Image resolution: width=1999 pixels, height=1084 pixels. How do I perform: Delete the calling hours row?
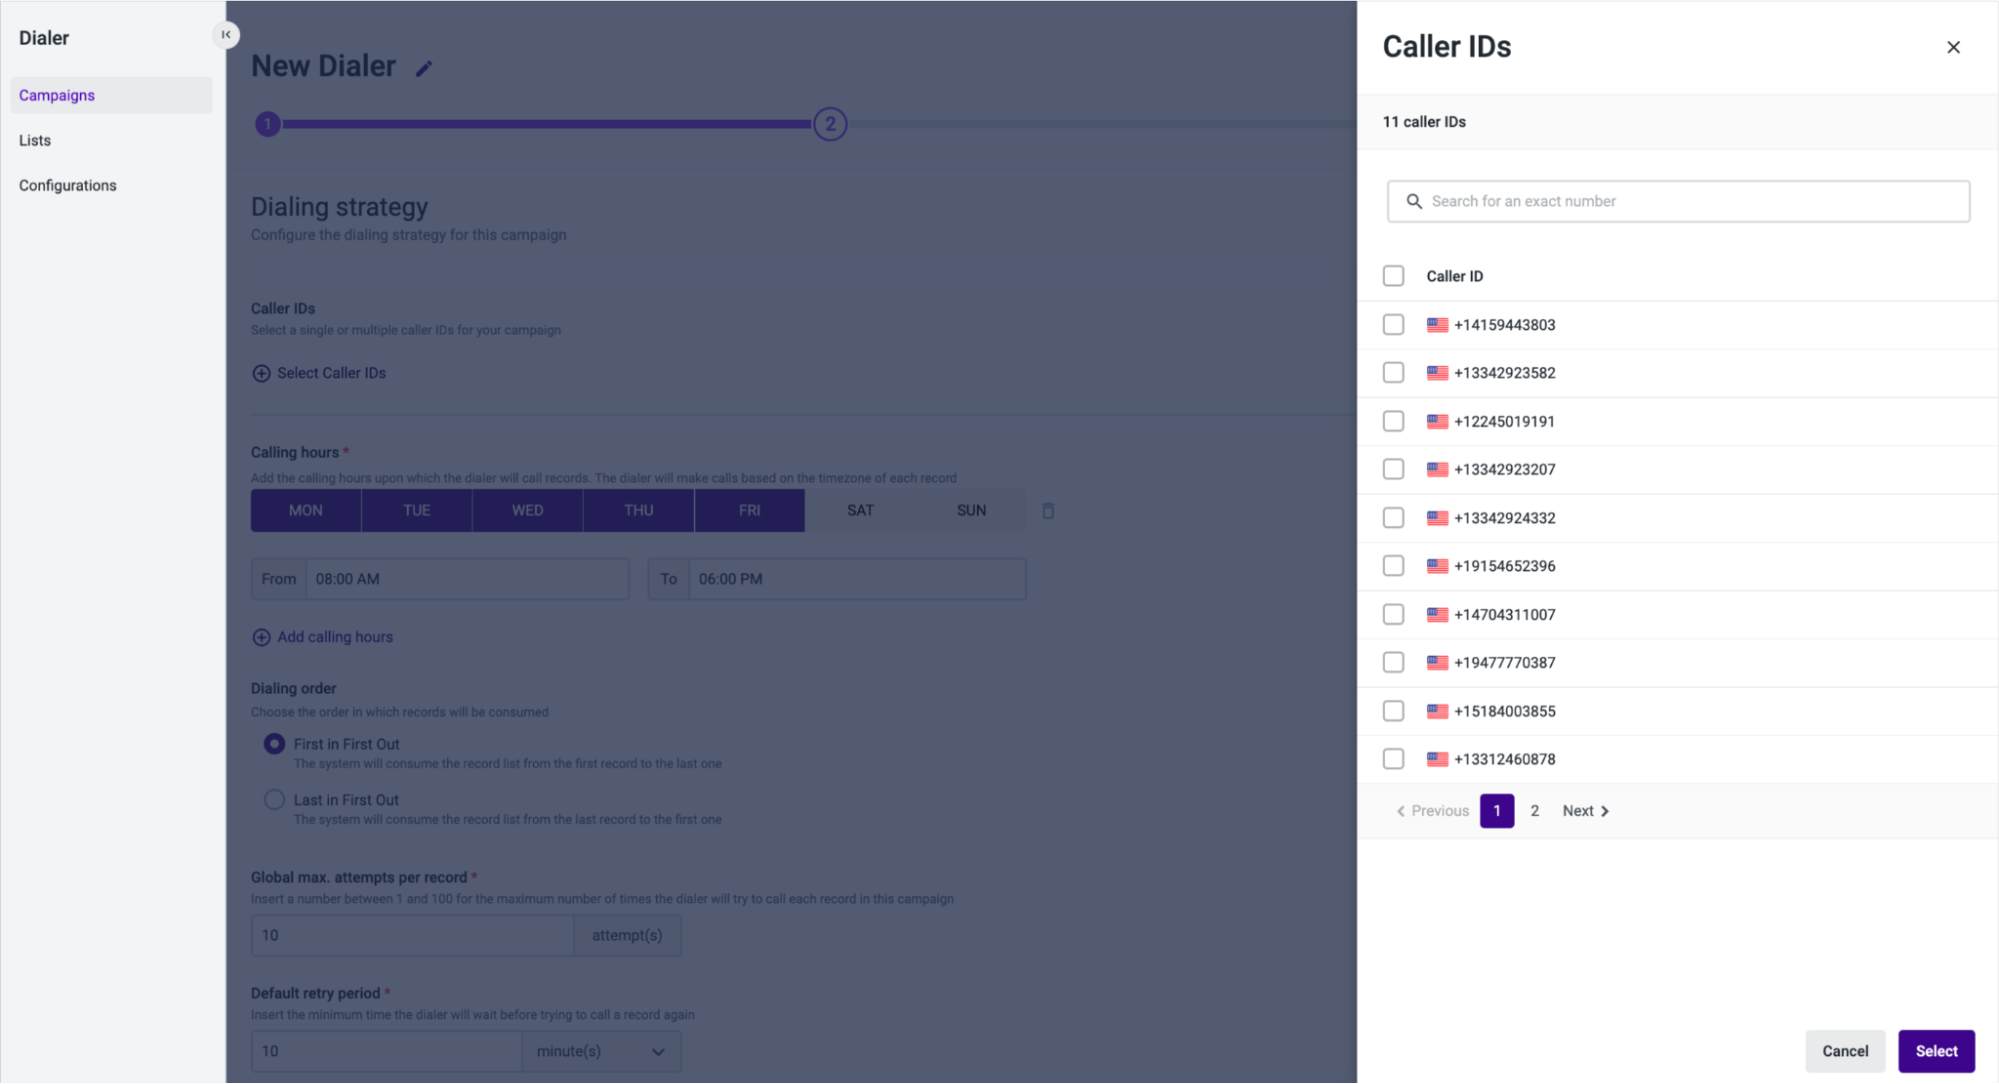point(1048,511)
